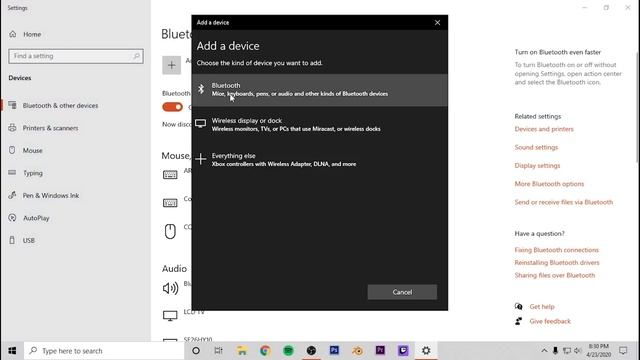
Task: Click the Bluetooth symbol icon in dialog
Action: click(201, 89)
